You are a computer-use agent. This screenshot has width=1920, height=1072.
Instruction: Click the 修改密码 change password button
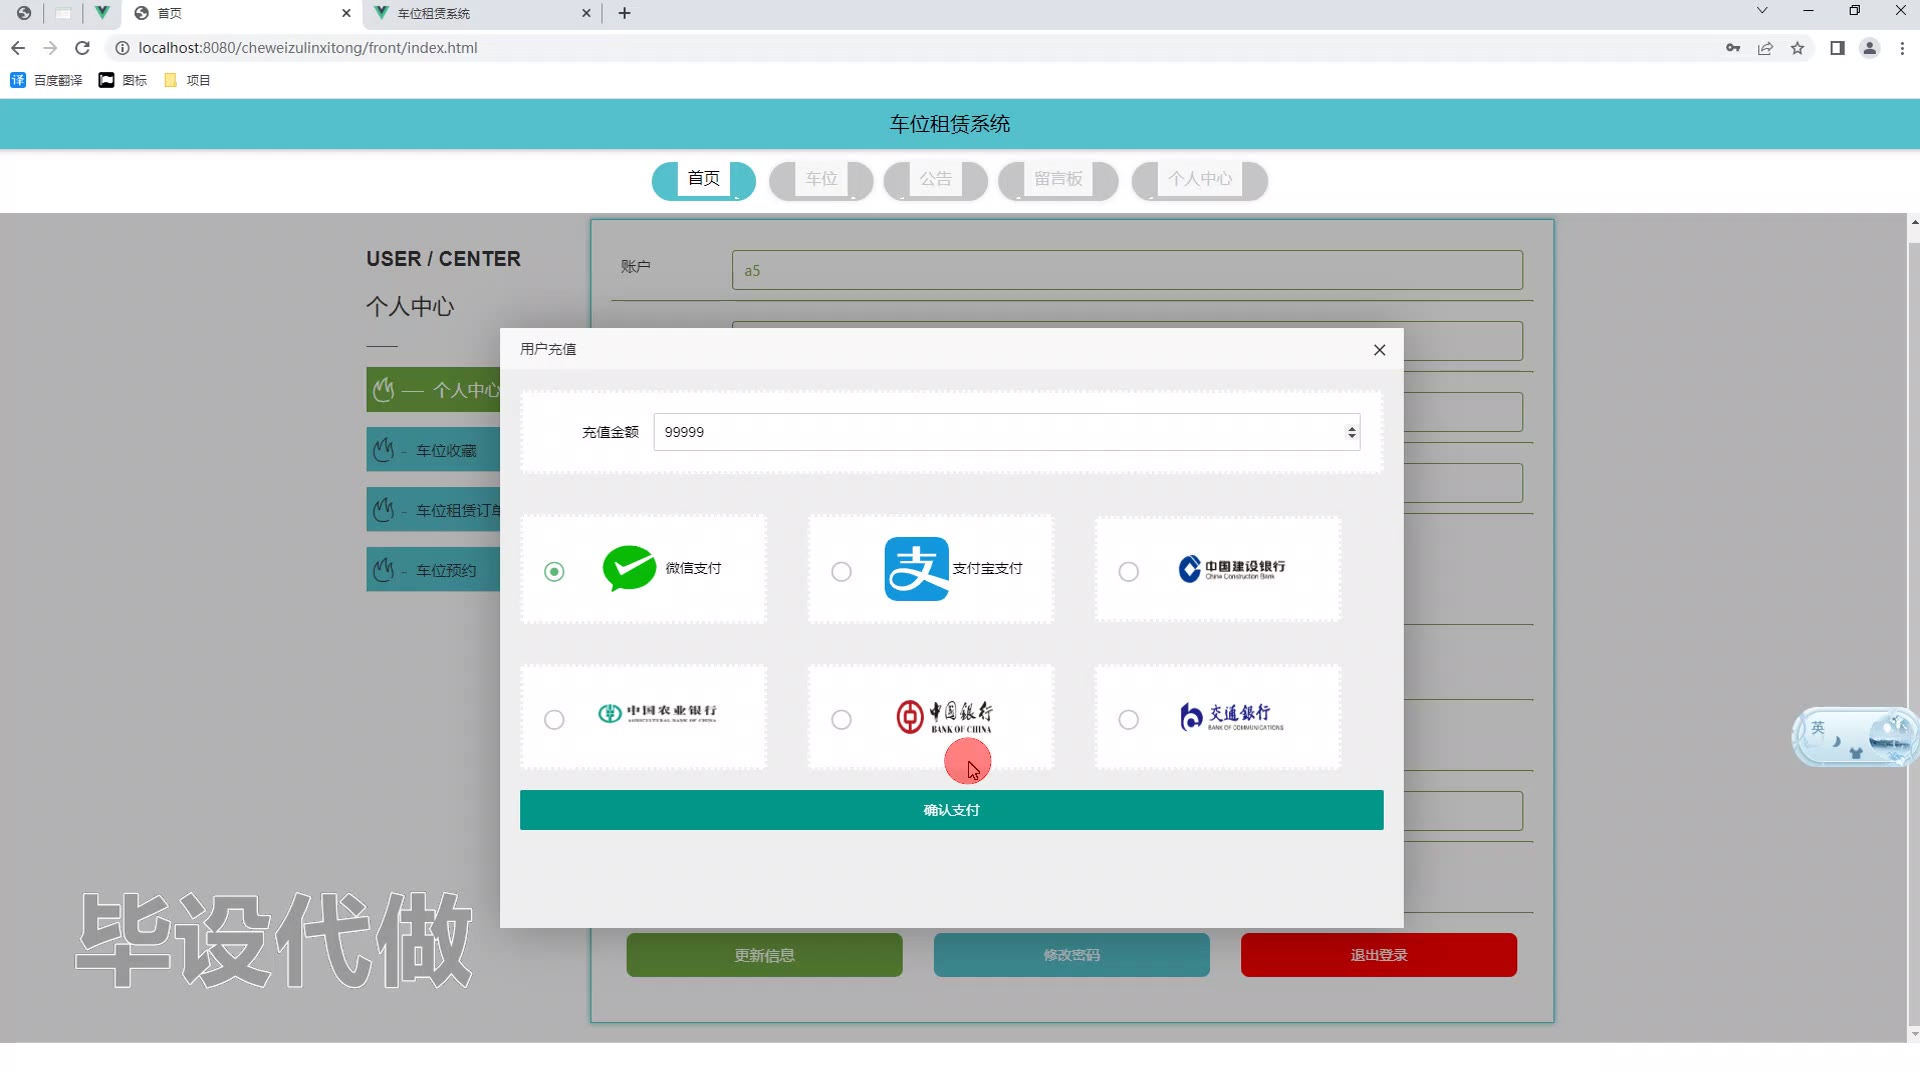point(1071,955)
